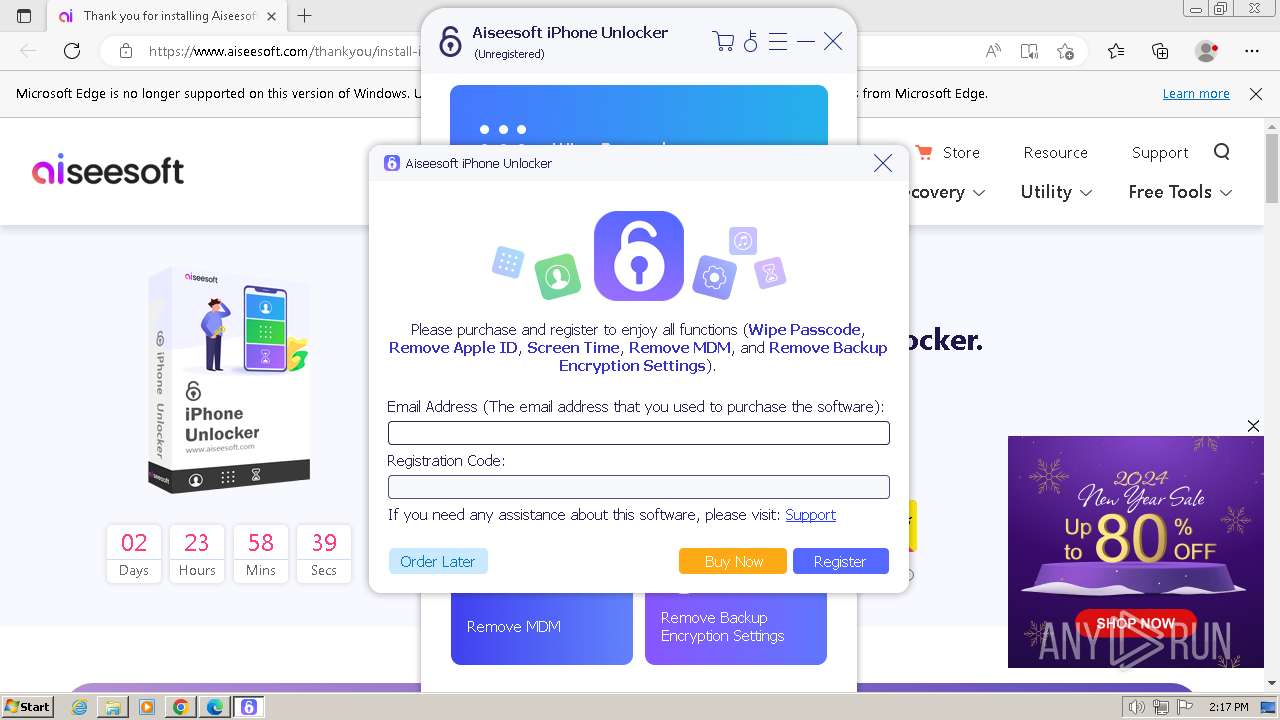Launch Internet Explorer from the taskbar

tap(80, 707)
